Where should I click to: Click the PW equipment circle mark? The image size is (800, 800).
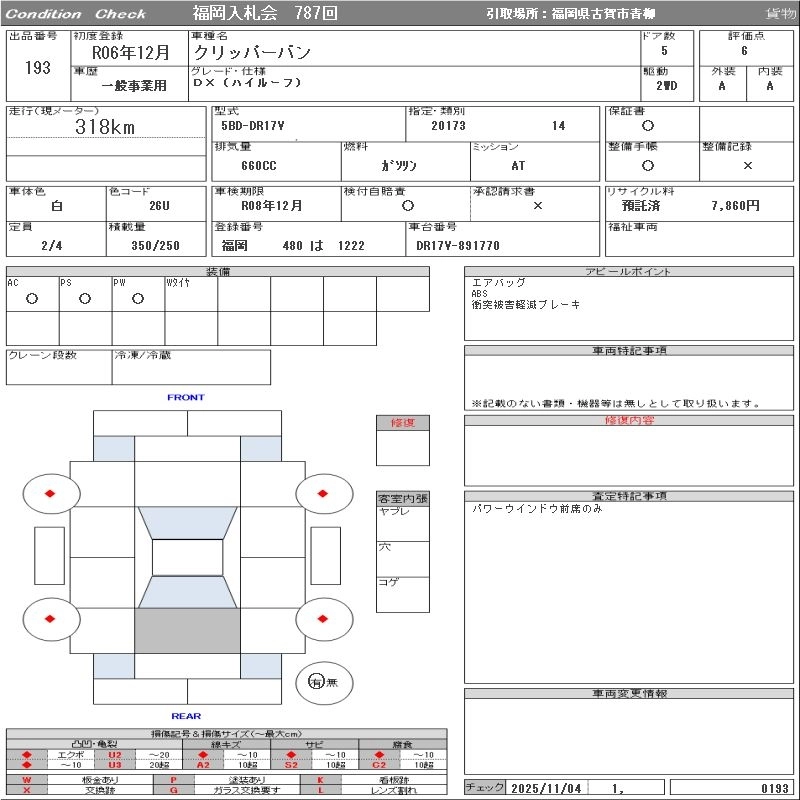pos(138,298)
